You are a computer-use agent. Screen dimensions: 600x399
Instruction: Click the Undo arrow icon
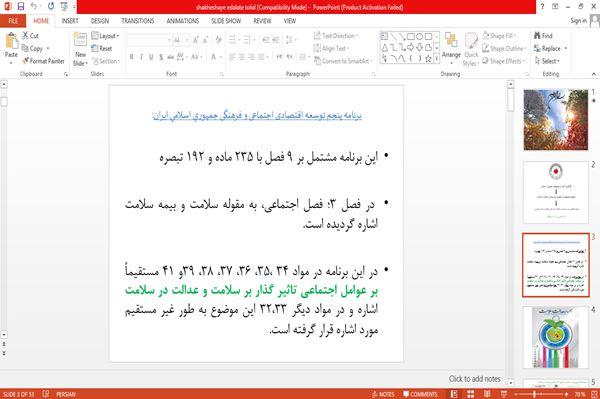[34, 6]
